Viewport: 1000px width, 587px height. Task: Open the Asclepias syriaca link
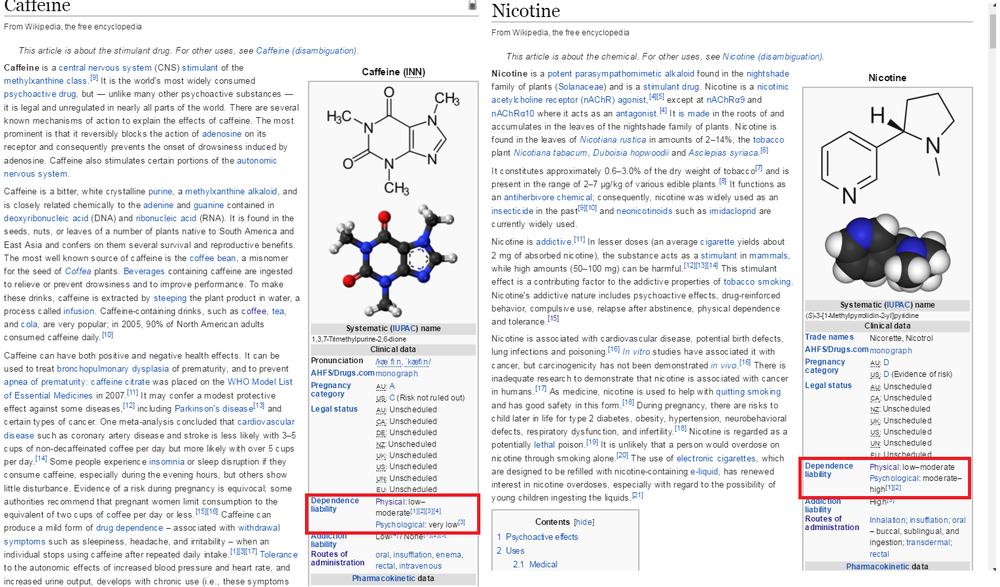pos(724,152)
